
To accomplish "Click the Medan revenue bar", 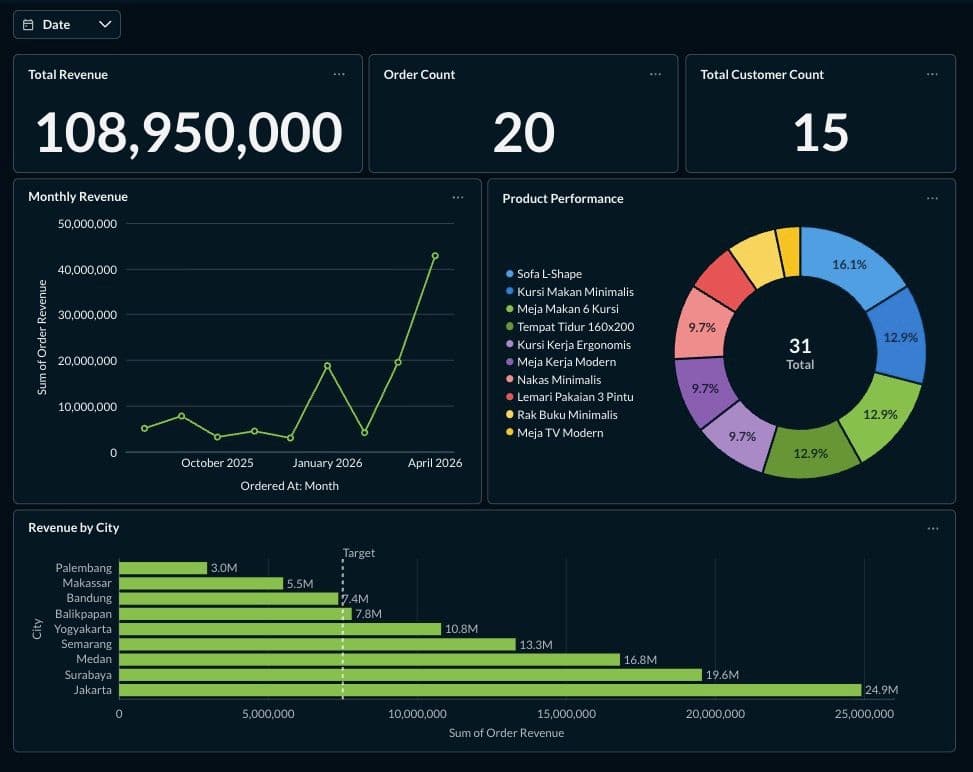I will tap(369, 659).
